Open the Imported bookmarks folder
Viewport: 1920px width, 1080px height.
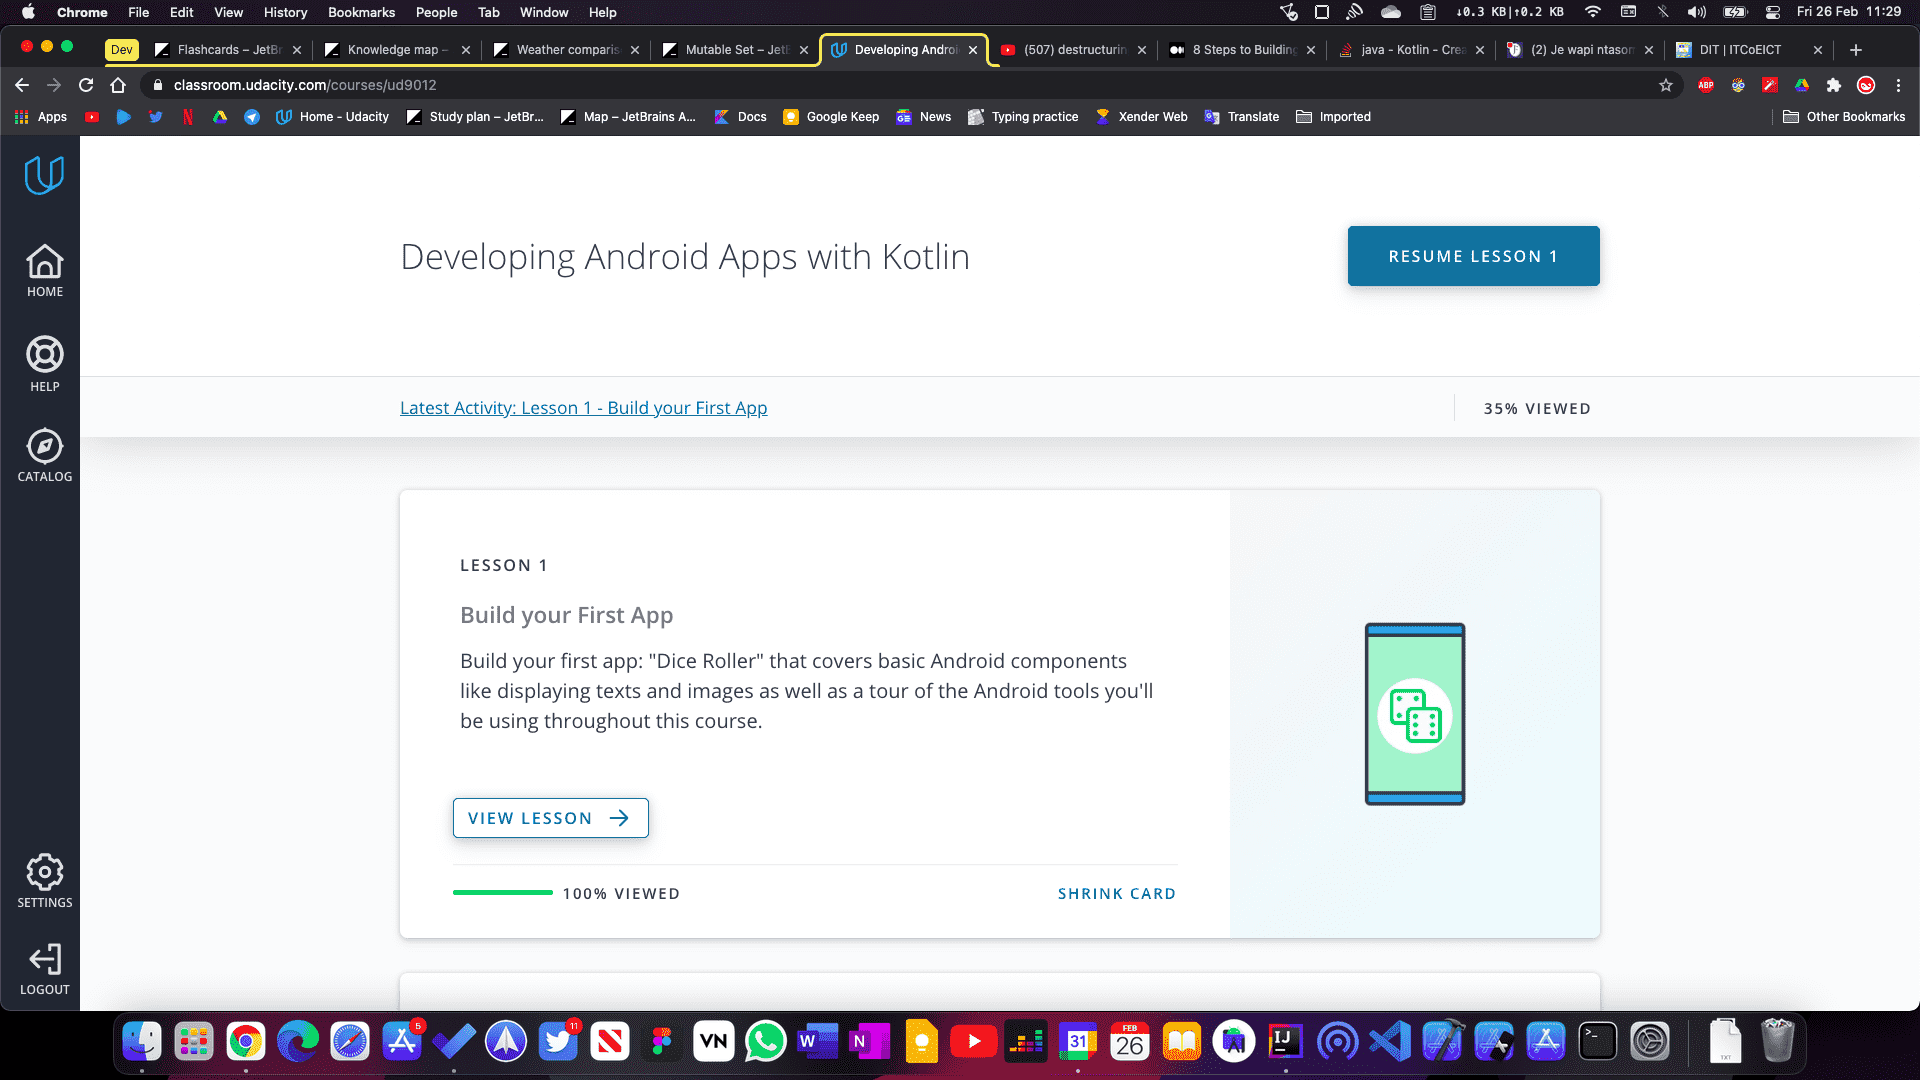[x=1333, y=117]
